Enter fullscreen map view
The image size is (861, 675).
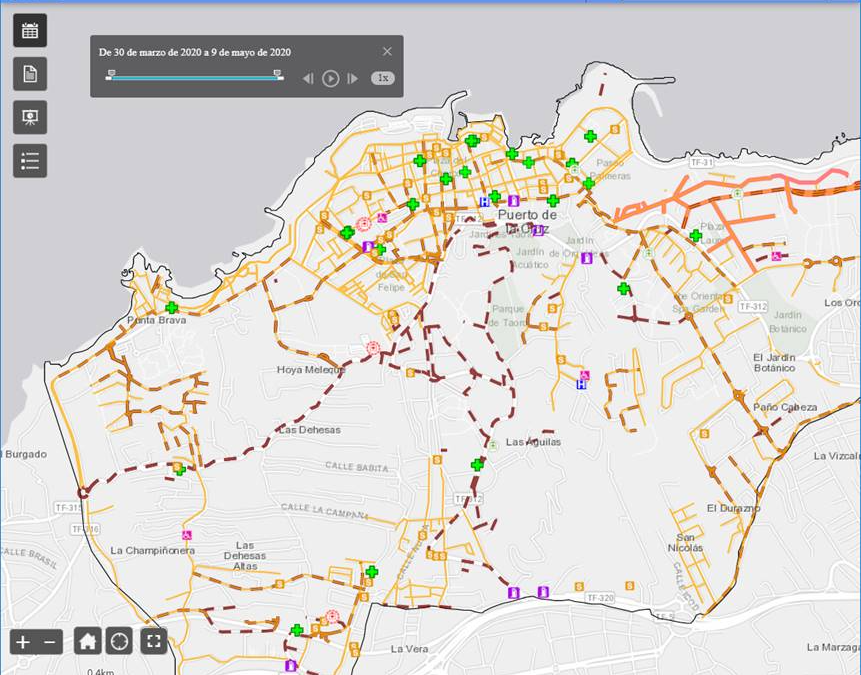pos(153,641)
